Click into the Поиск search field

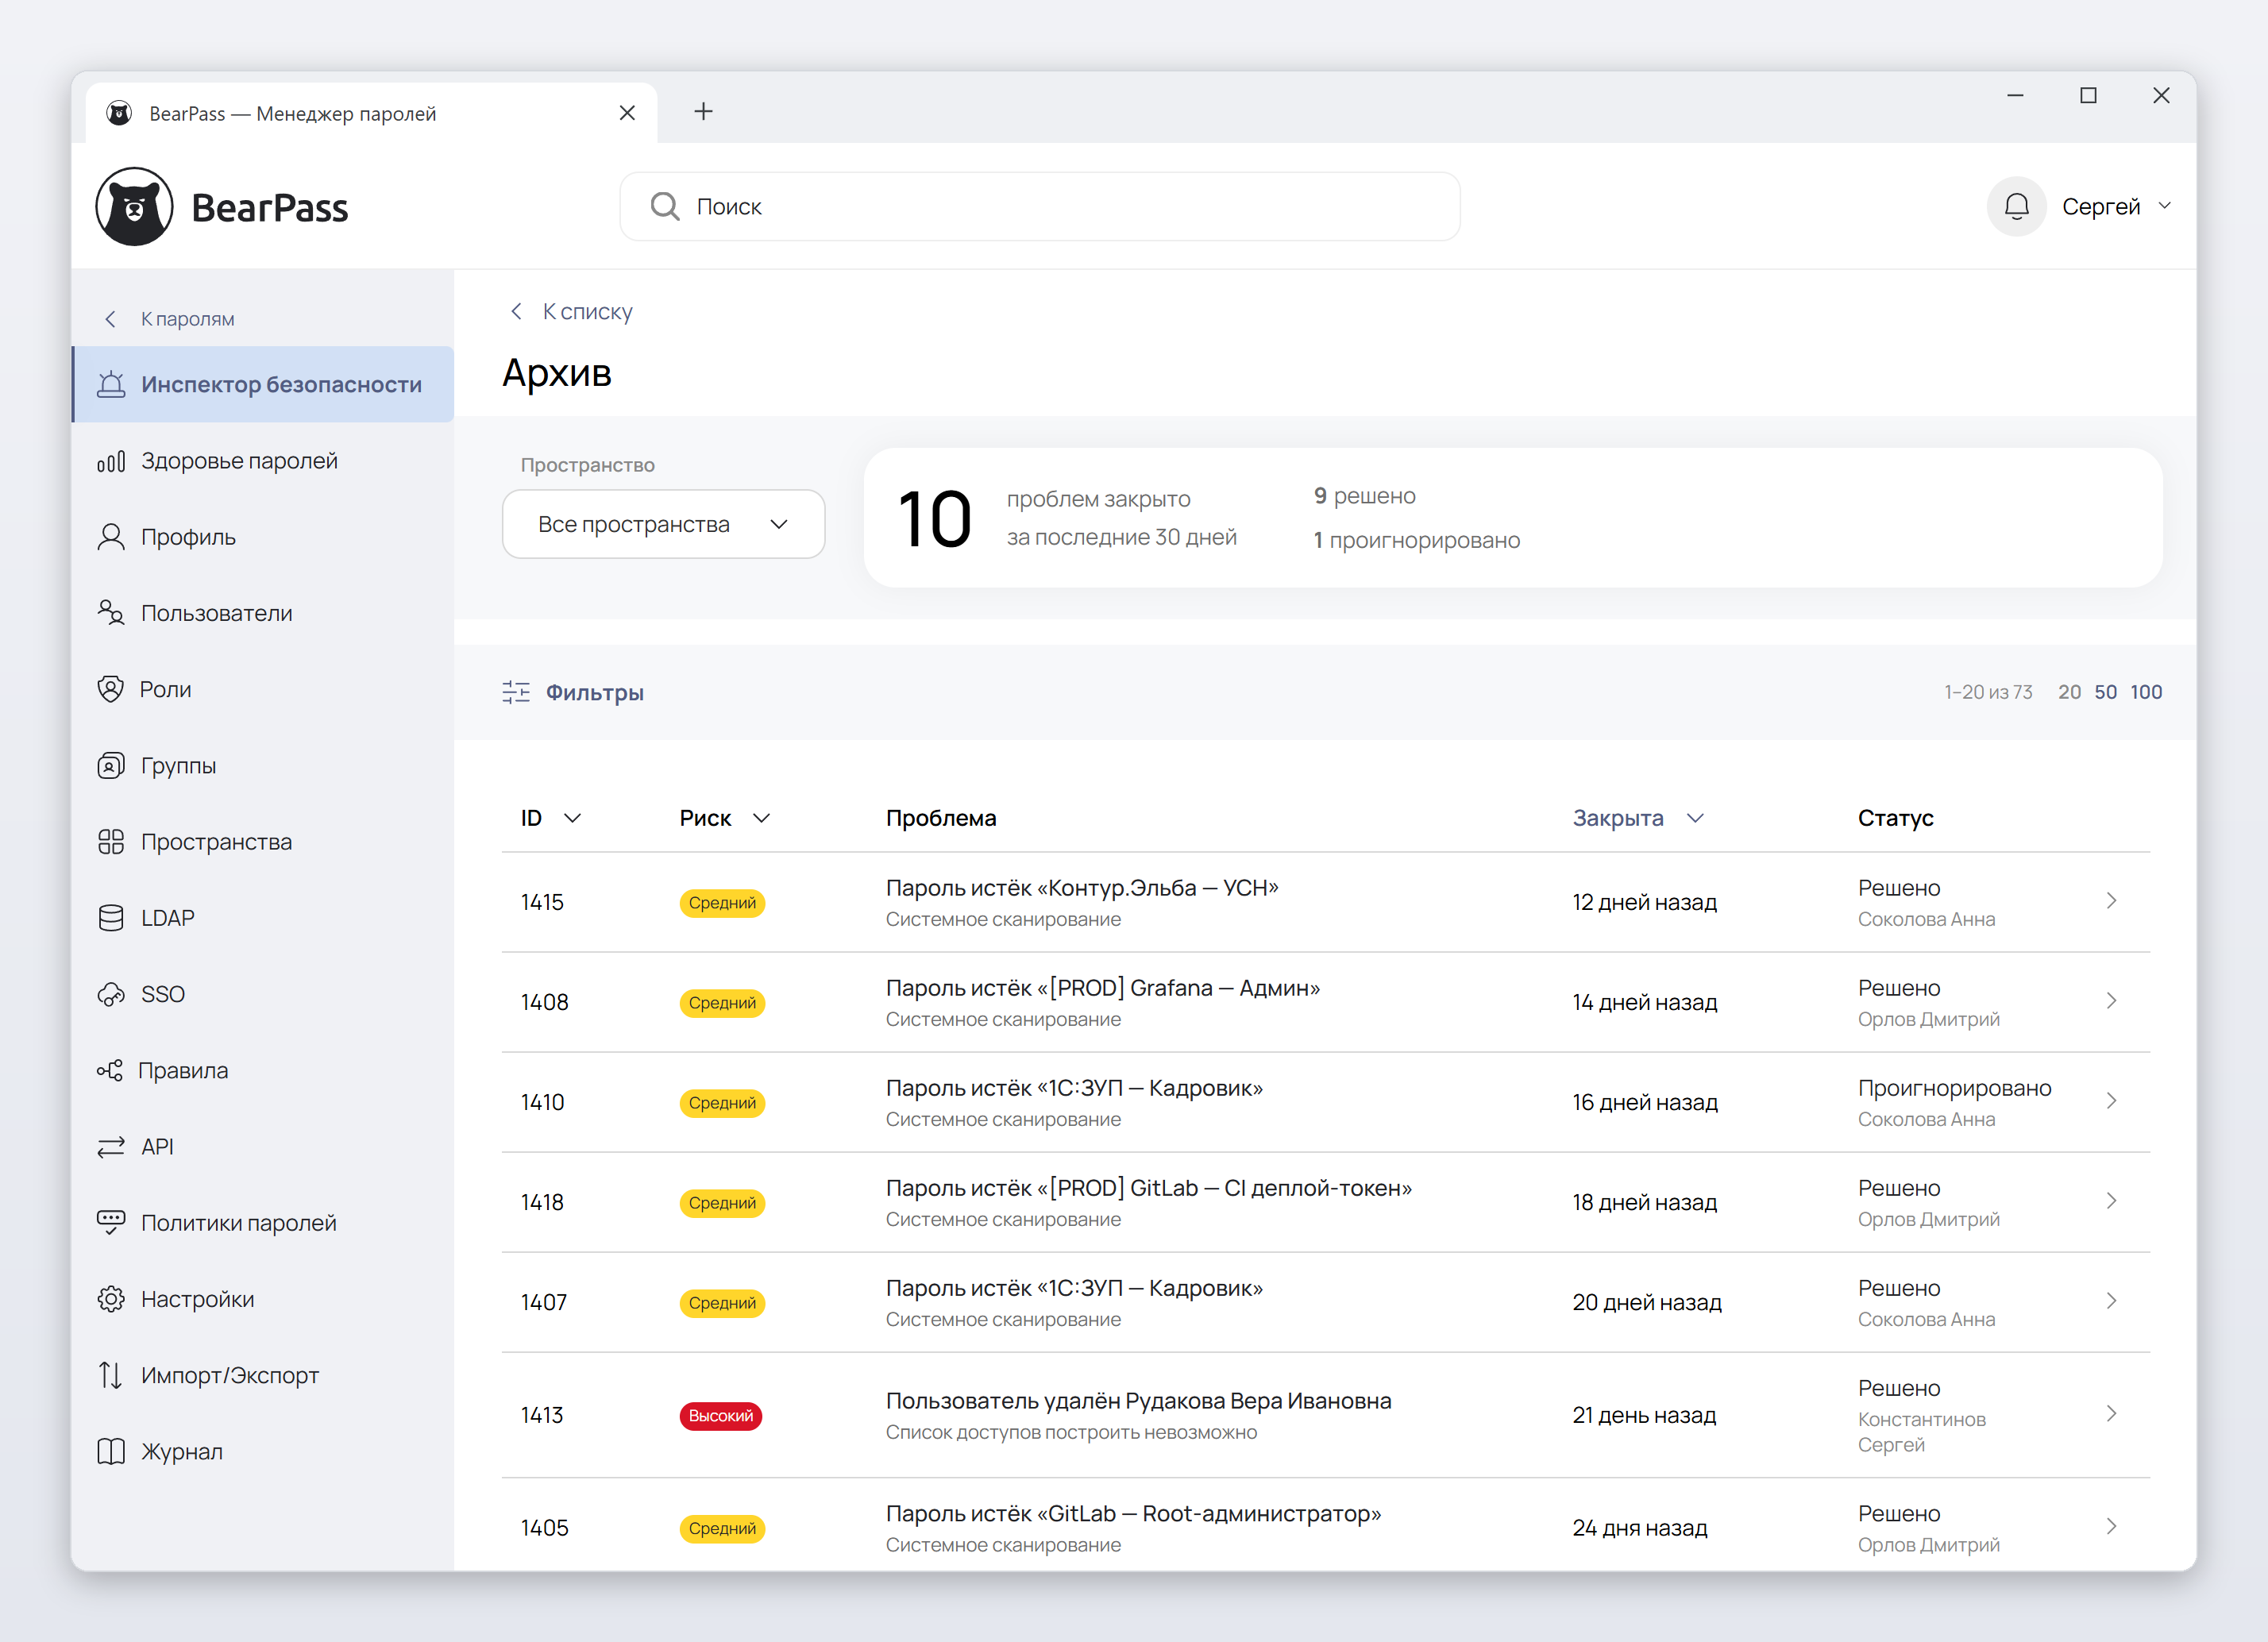(x=1039, y=206)
